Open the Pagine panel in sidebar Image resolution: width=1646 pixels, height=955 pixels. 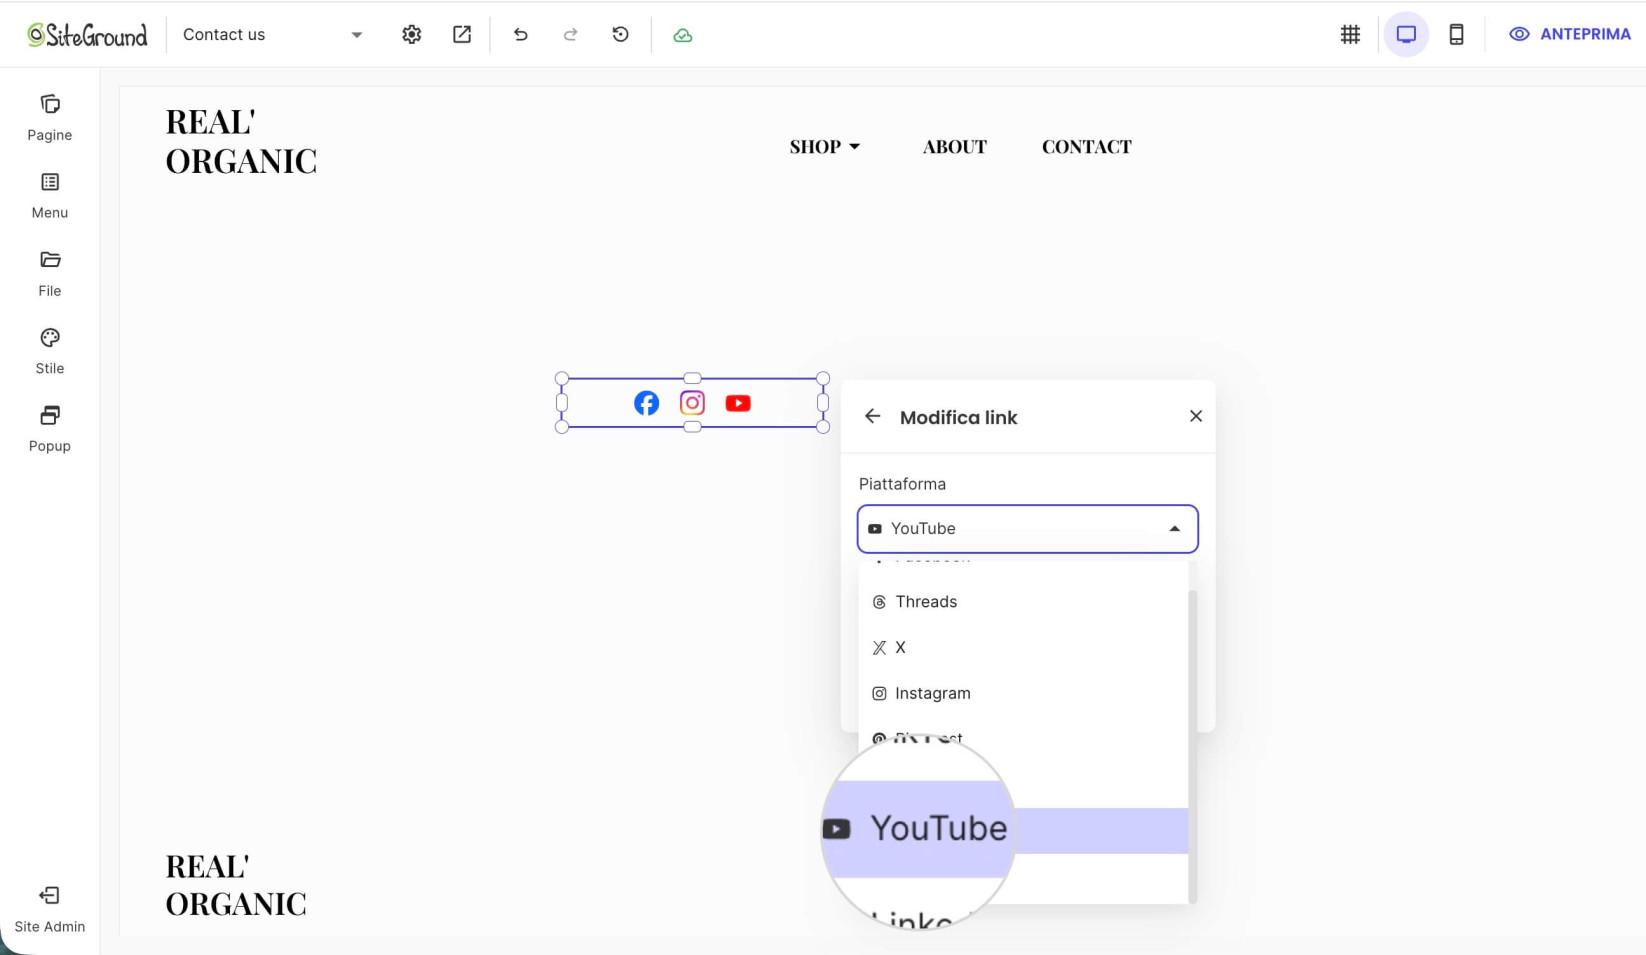(x=49, y=118)
